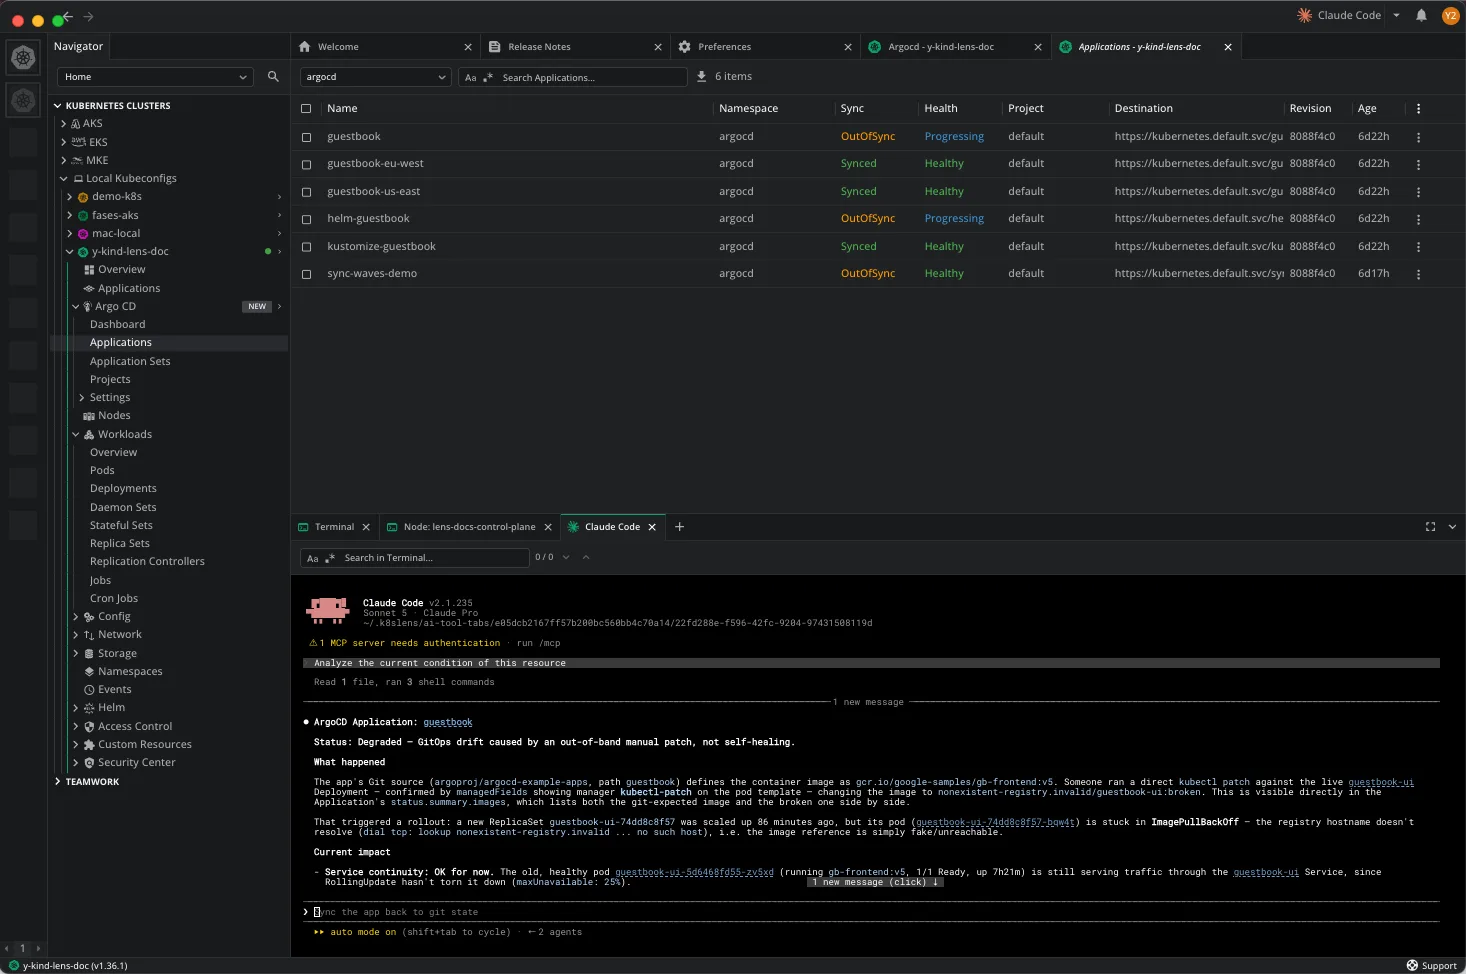The height and width of the screenshot is (974, 1466).
Task: Open the guestbook application link in terminal
Action: 448,722
